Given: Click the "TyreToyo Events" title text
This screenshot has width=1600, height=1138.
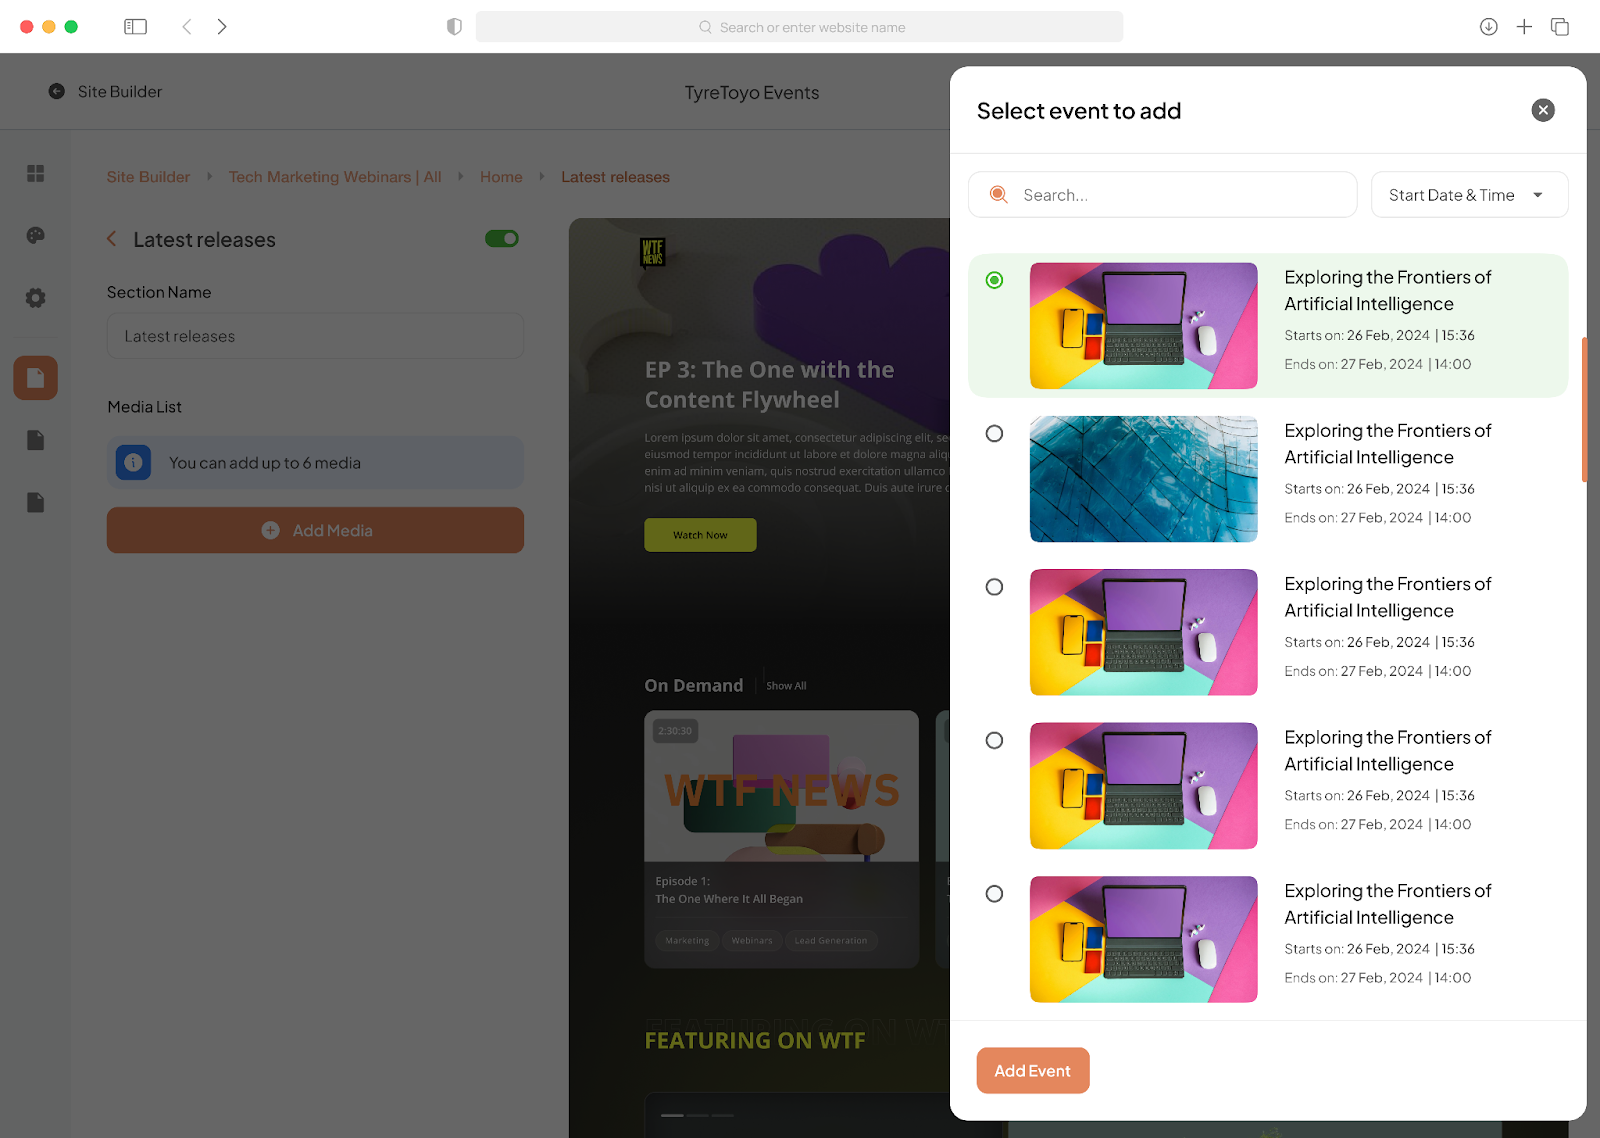Looking at the screenshot, I should point(752,93).
